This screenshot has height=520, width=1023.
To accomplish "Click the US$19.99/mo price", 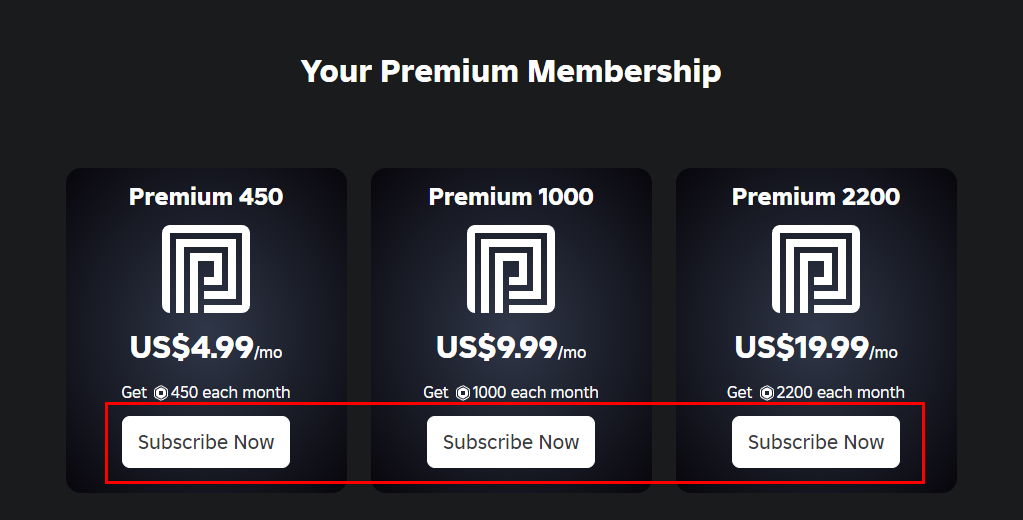I will [816, 348].
